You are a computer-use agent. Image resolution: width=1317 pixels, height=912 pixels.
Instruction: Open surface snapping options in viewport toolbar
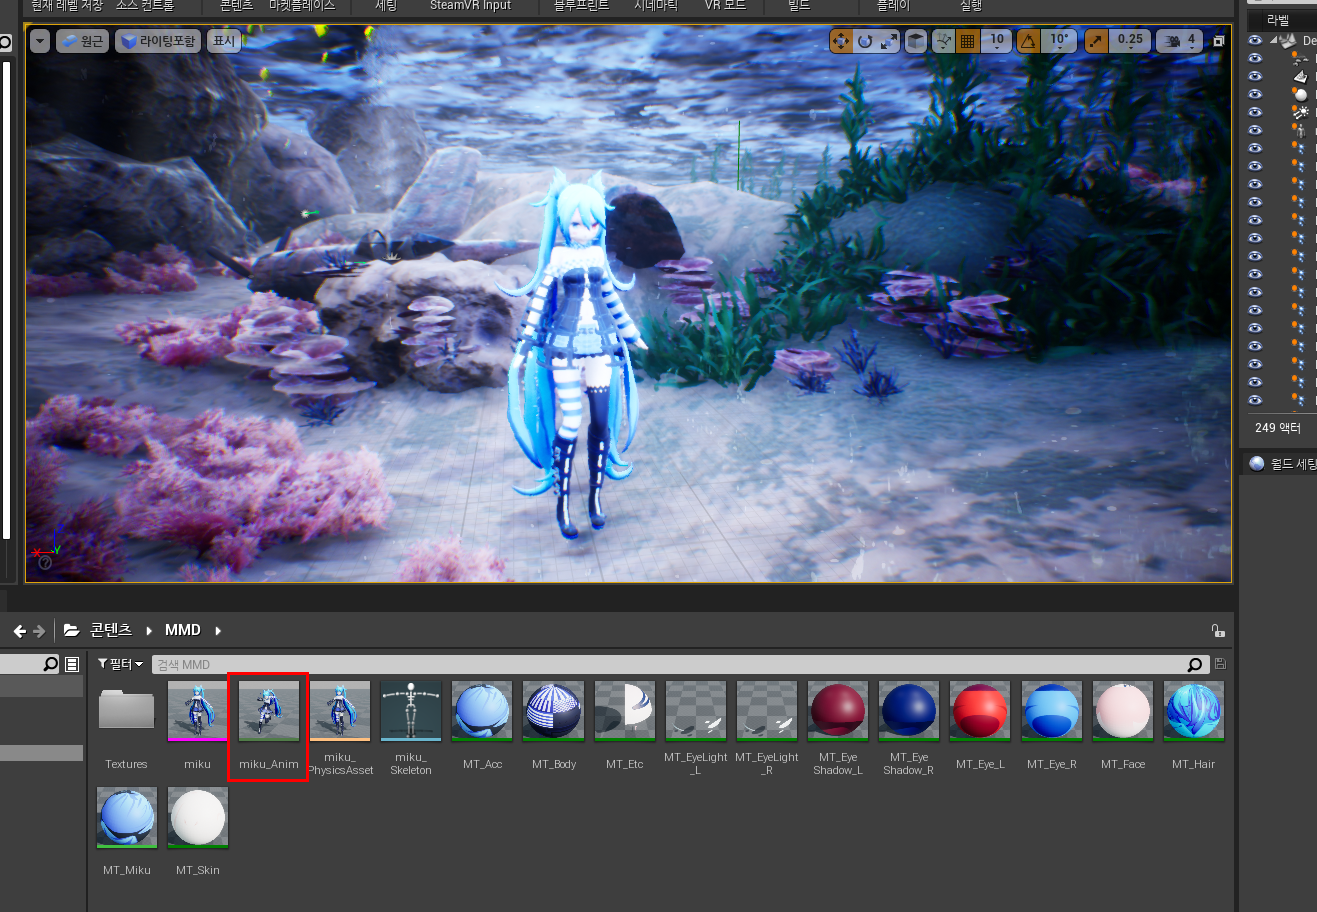(x=943, y=41)
